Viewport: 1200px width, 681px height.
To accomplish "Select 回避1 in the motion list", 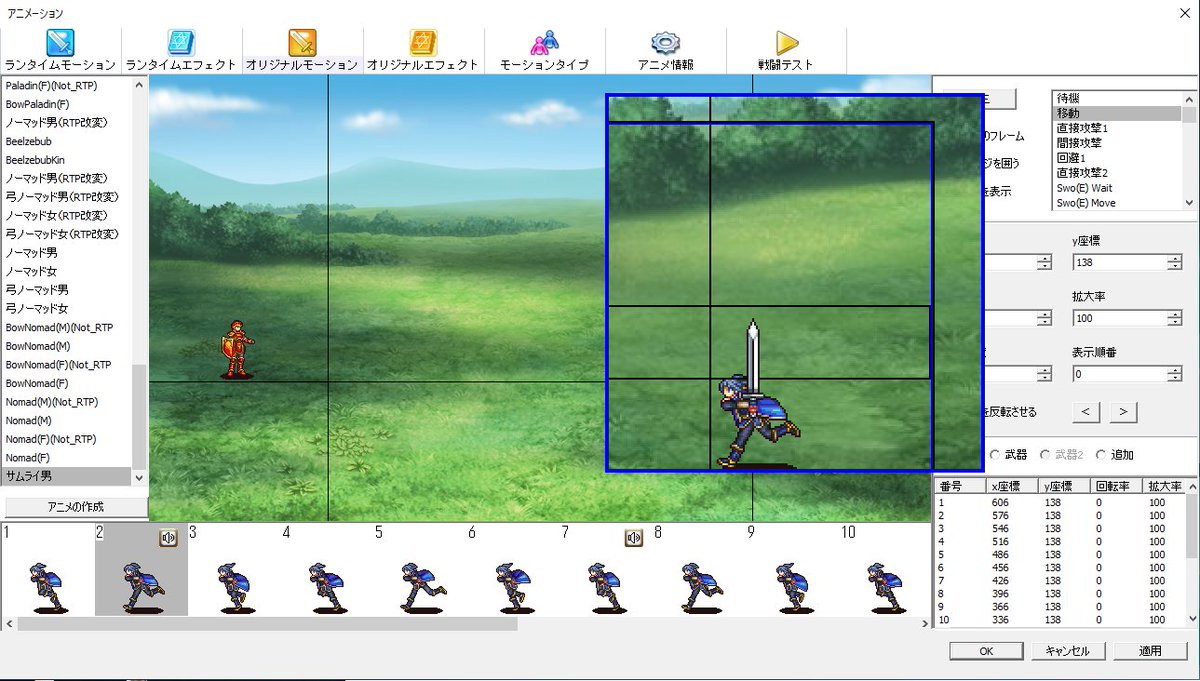I will click(1117, 158).
